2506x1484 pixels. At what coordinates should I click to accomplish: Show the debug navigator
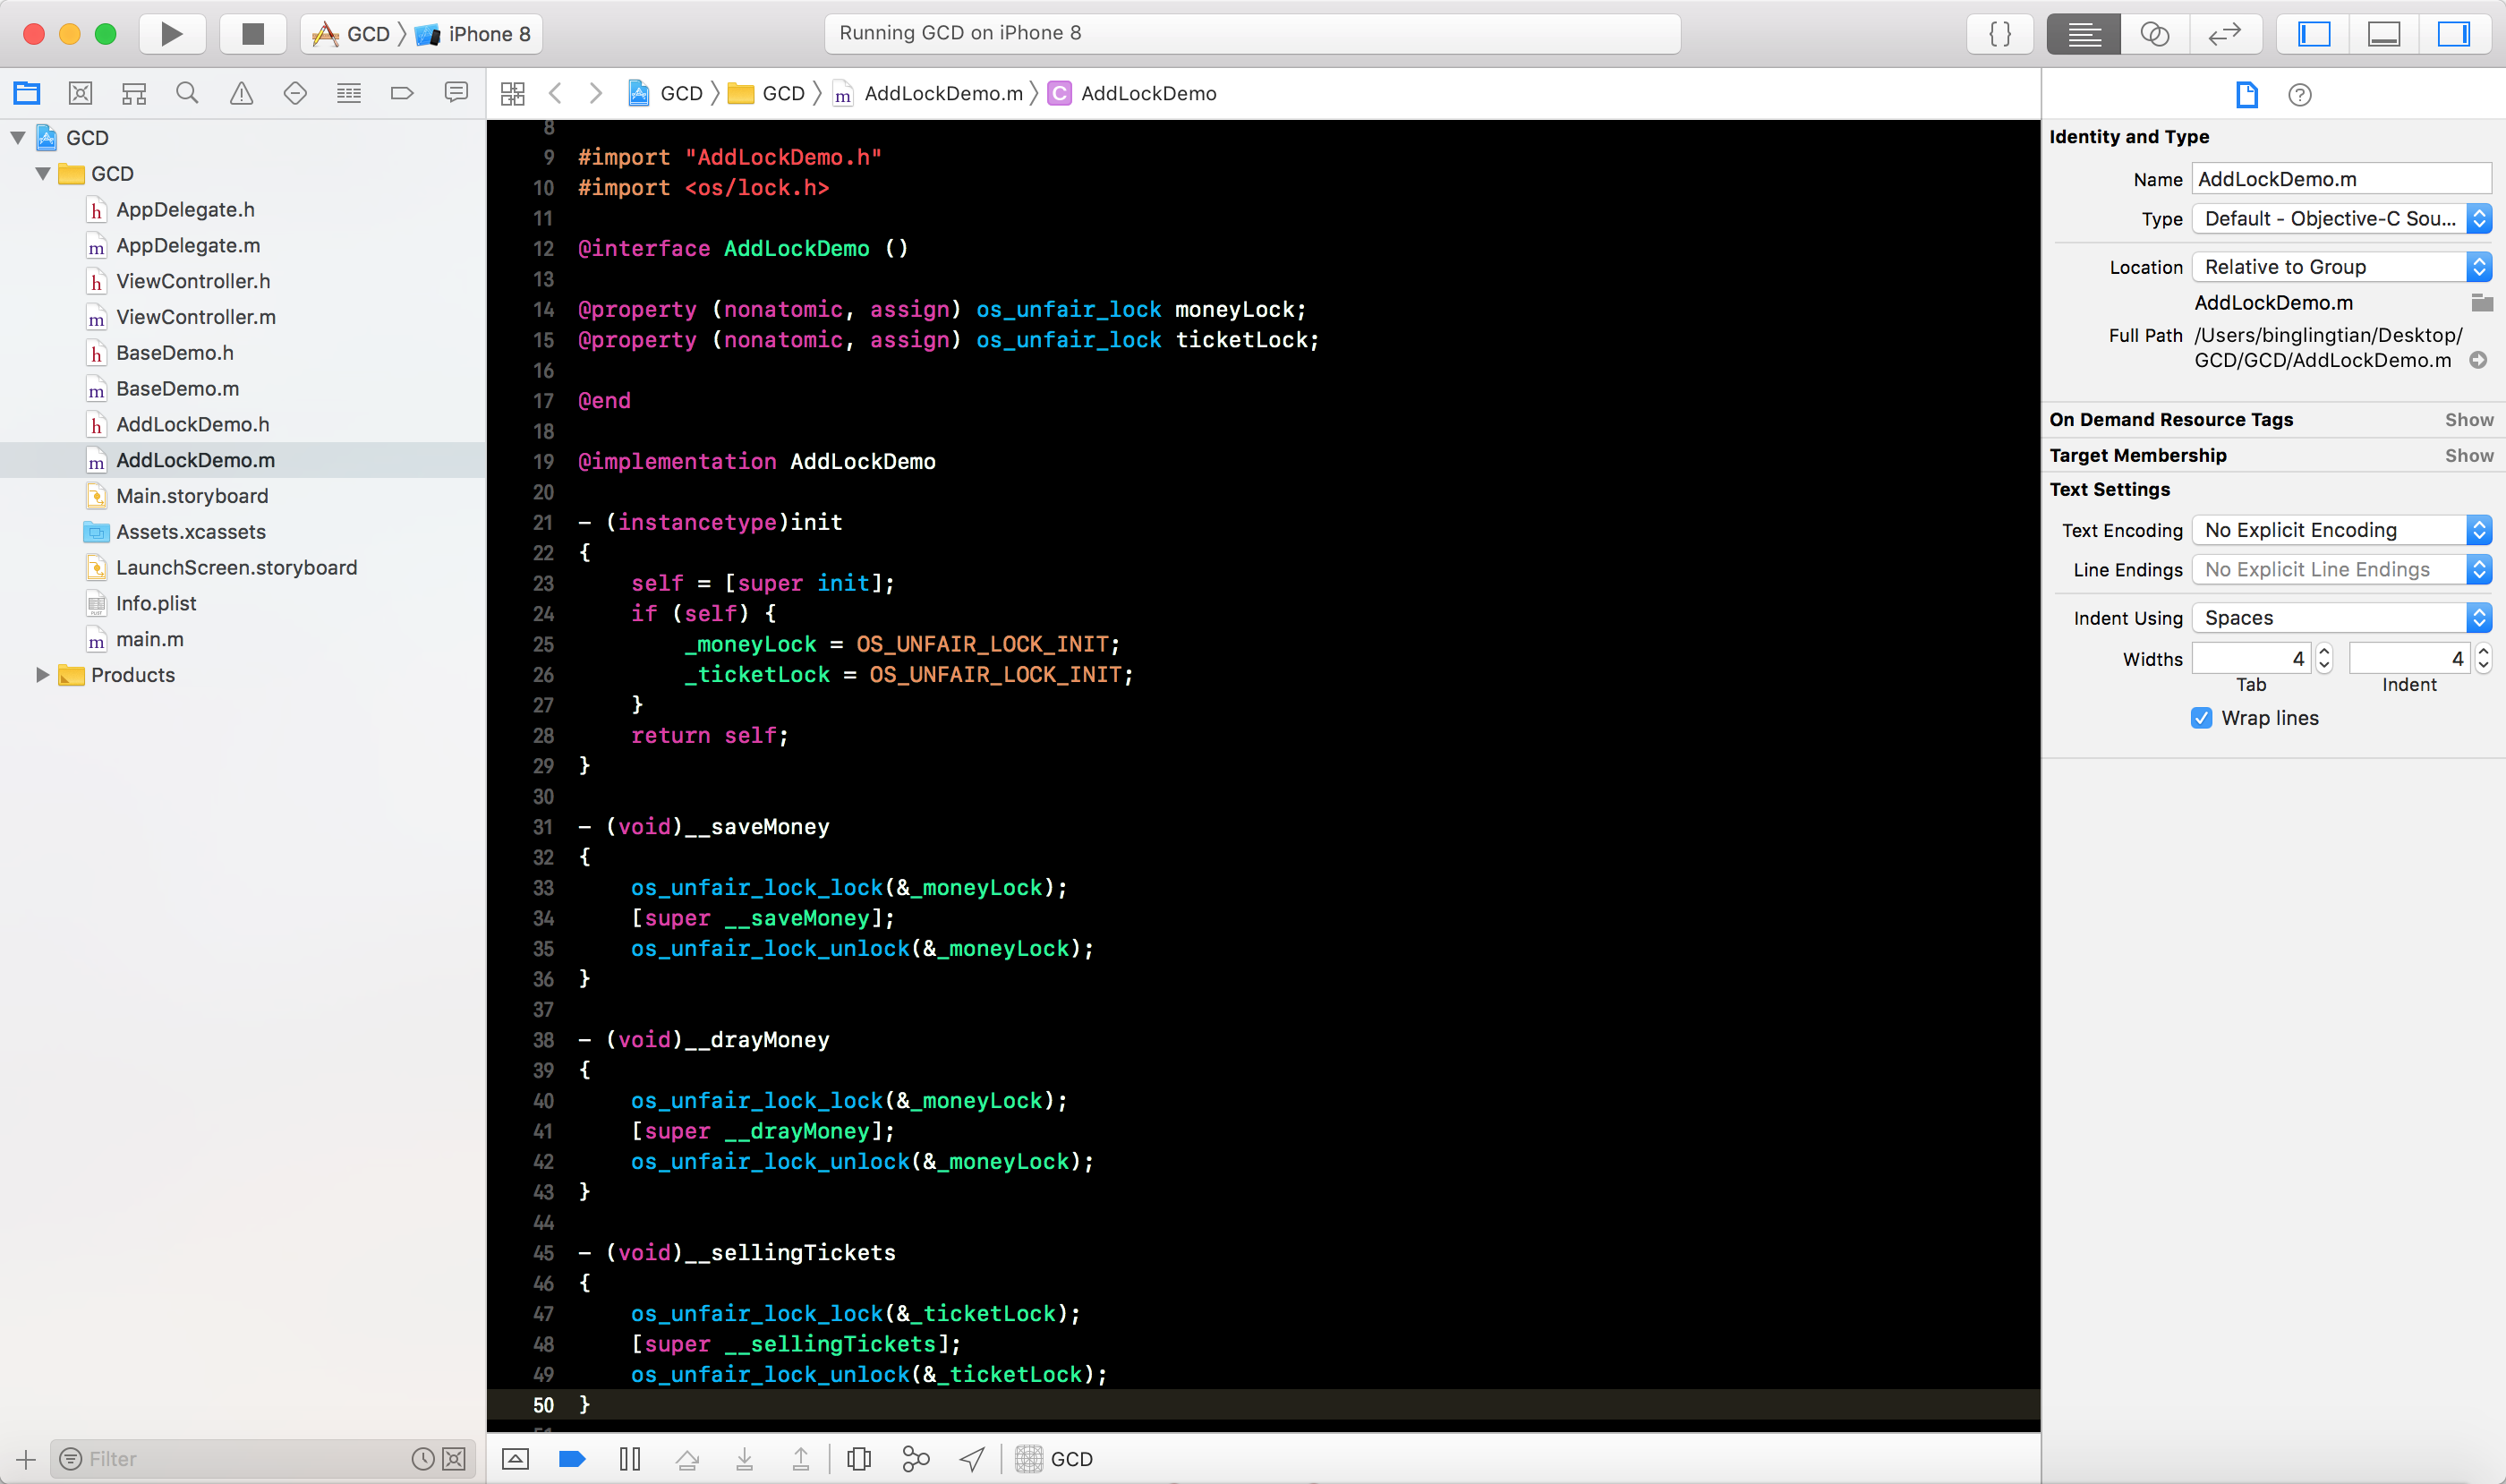[x=349, y=93]
